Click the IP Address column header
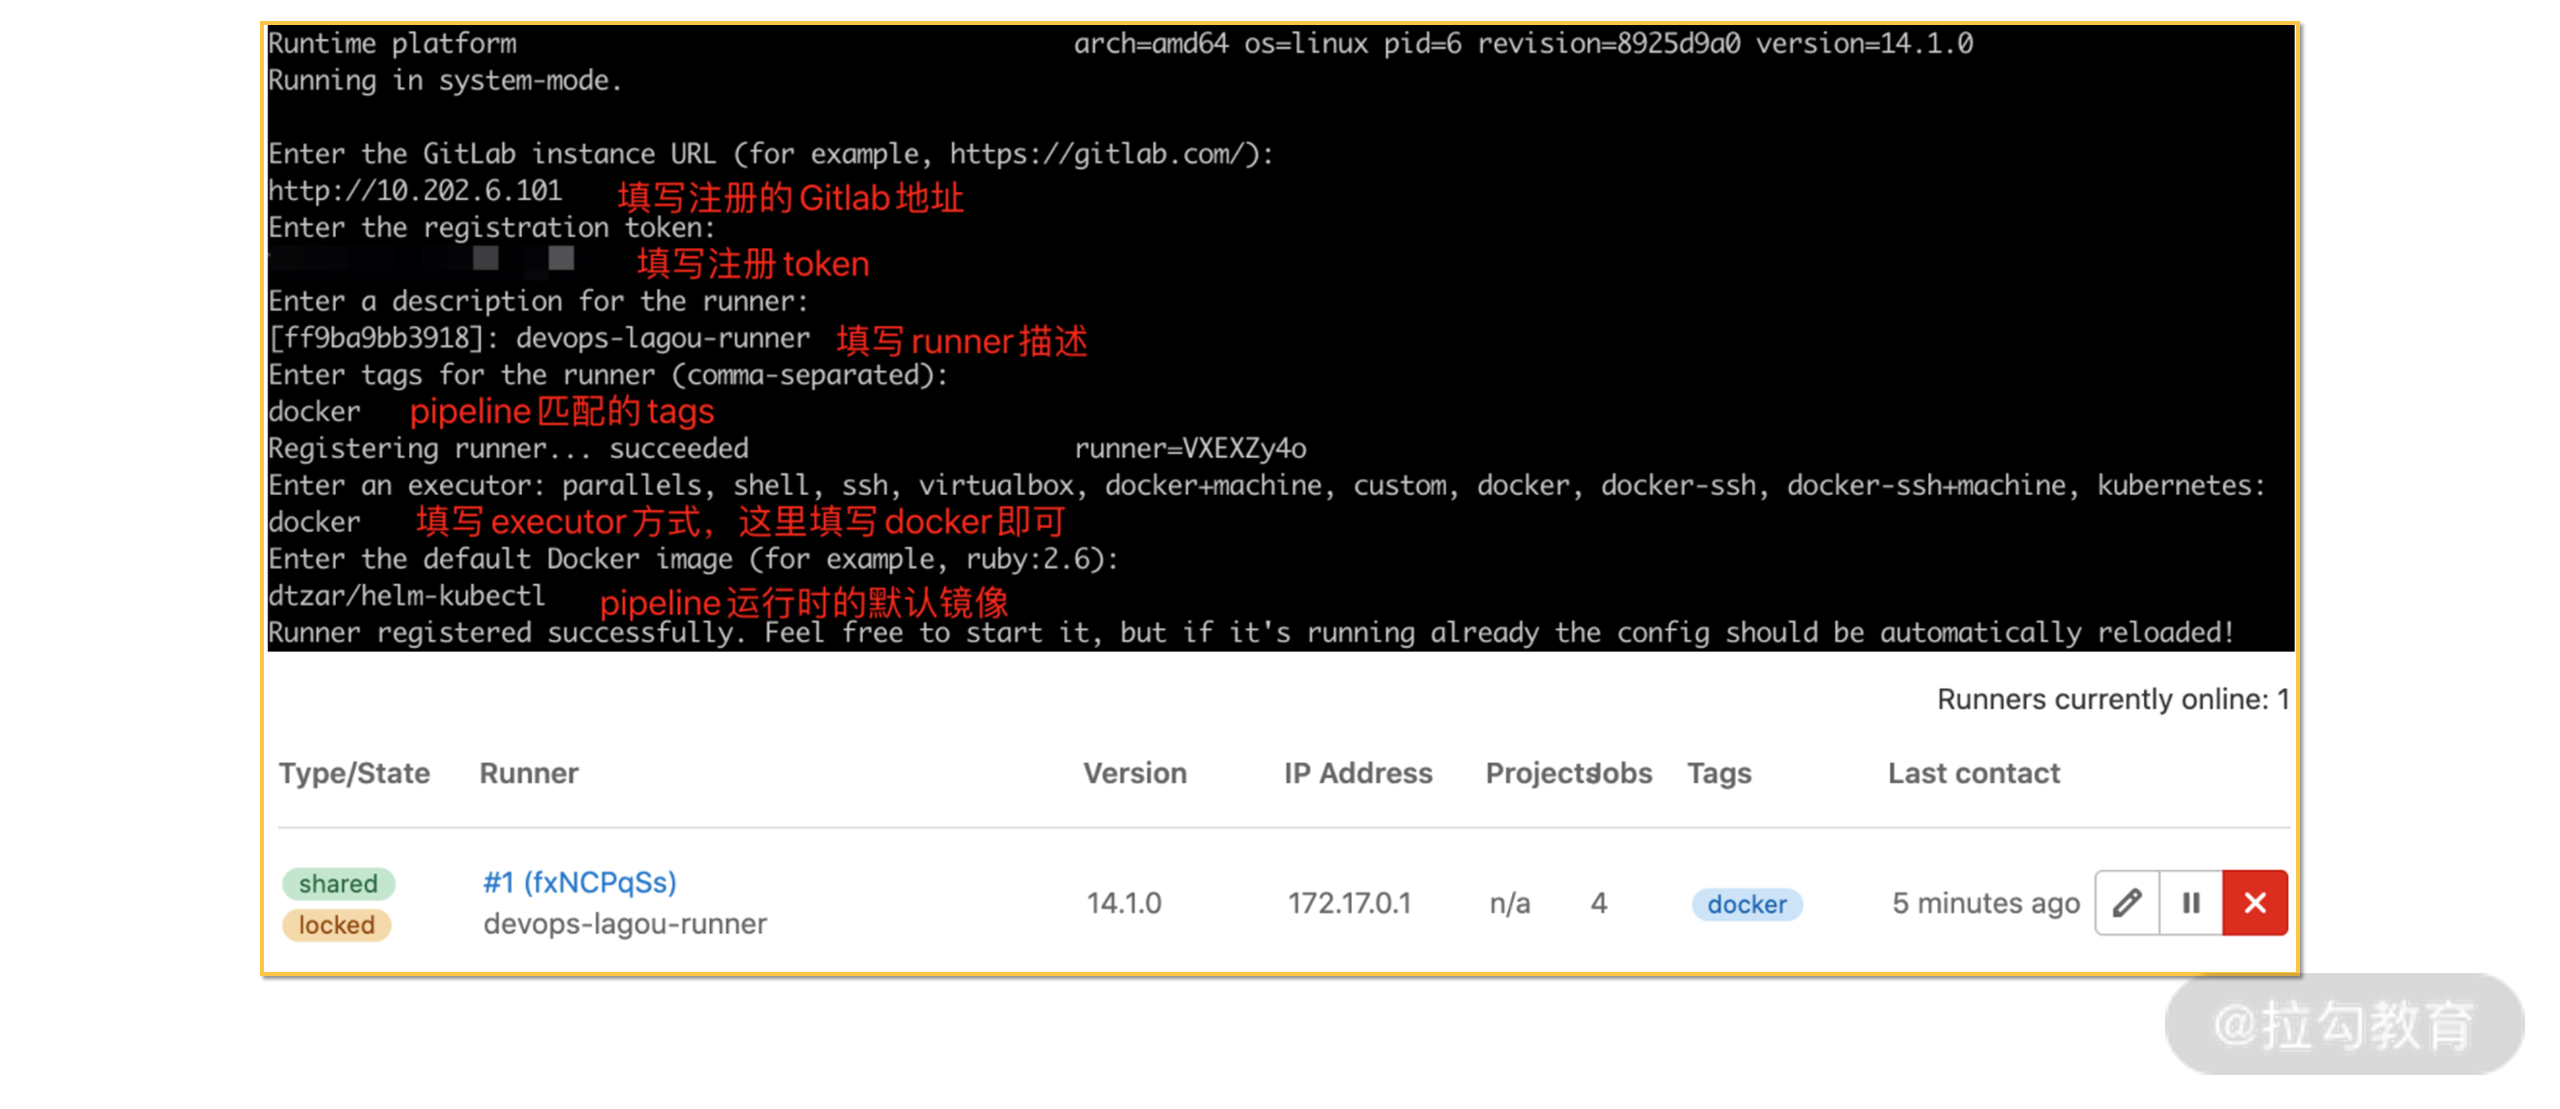2560x1109 pixels. click(1358, 773)
